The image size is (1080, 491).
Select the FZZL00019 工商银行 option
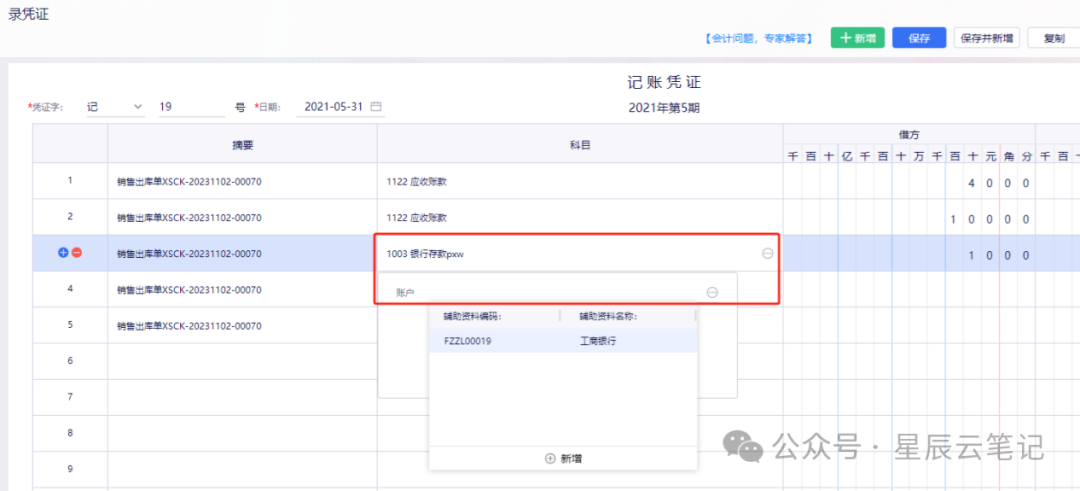coord(563,341)
